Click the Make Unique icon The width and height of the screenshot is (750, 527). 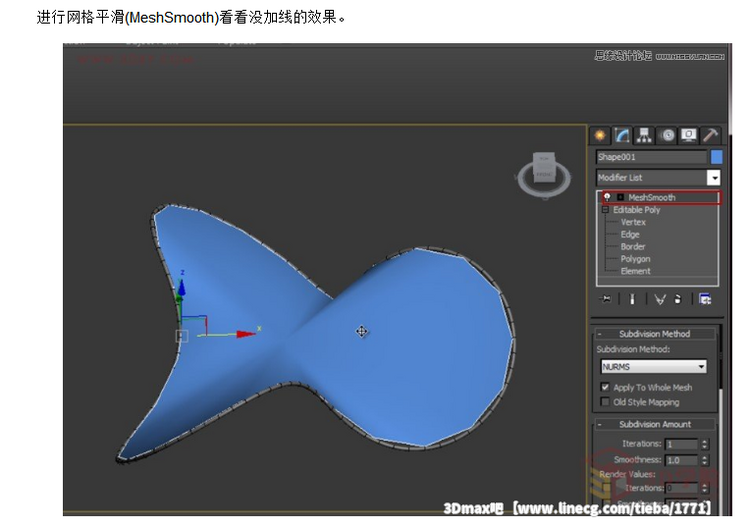click(x=660, y=300)
